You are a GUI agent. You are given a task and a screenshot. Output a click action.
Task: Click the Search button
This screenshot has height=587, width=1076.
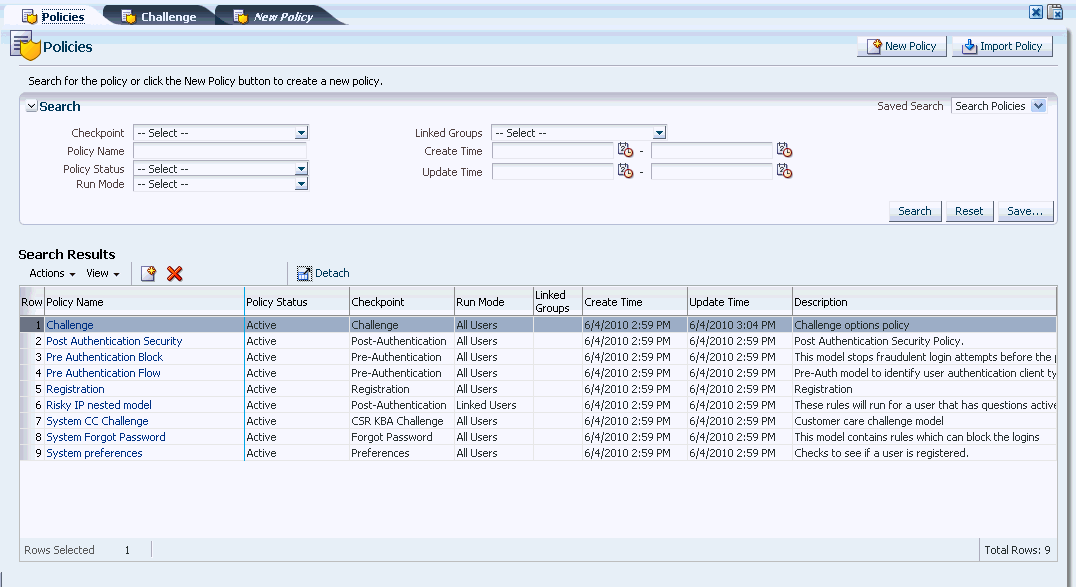pyautogui.click(x=914, y=211)
